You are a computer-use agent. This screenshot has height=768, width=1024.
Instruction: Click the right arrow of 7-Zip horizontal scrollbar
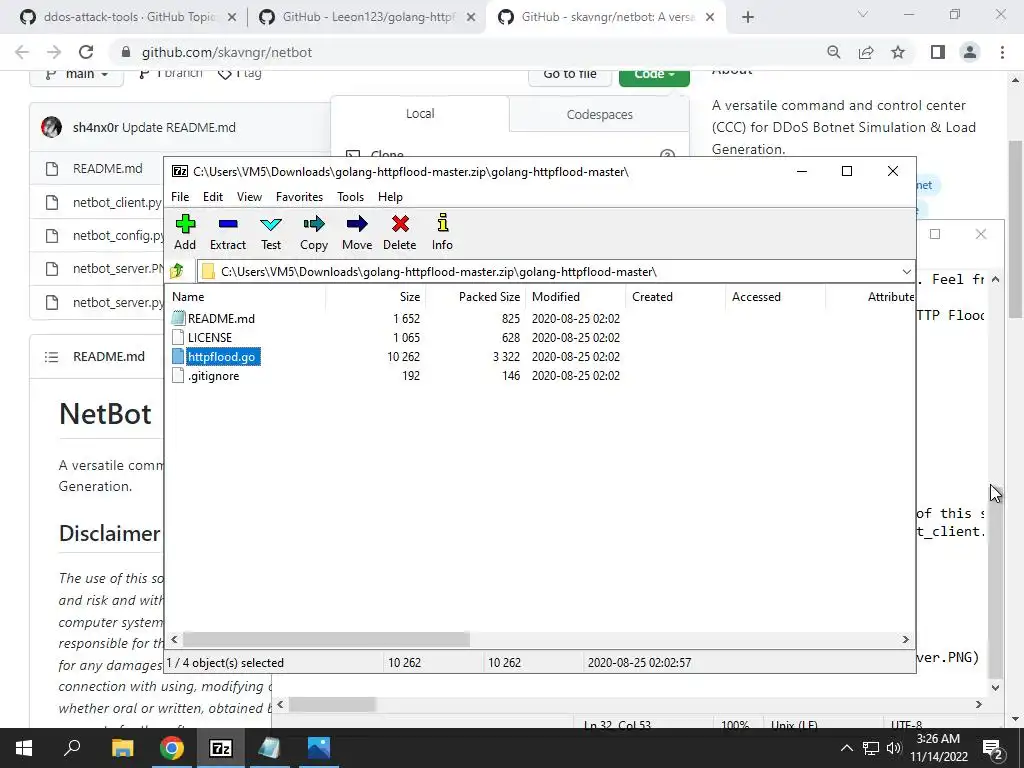(906, 639)
